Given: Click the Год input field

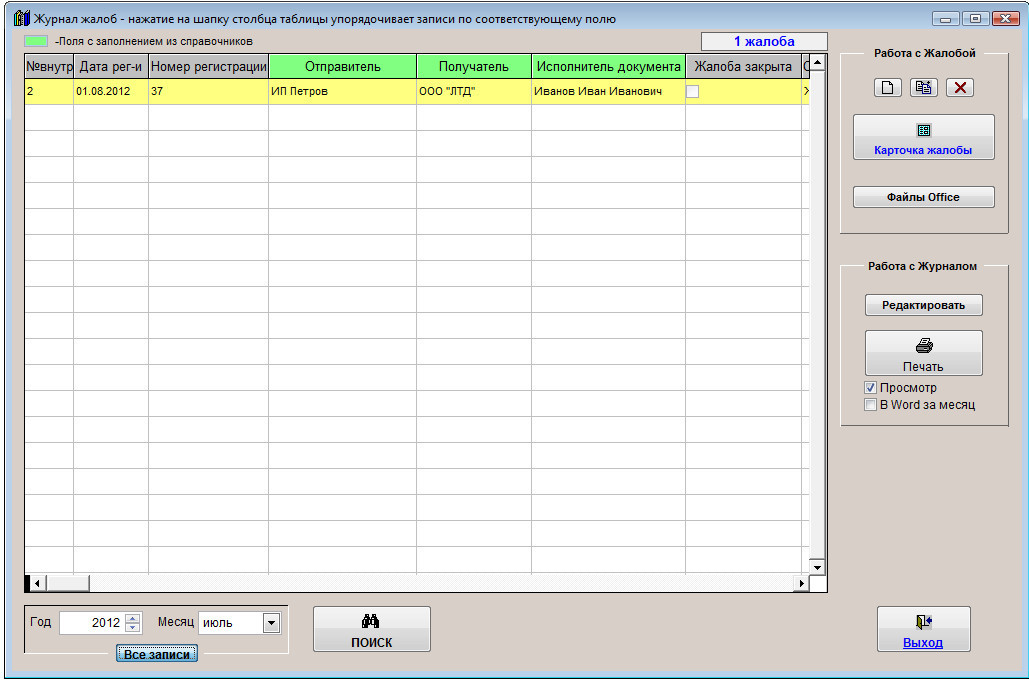Looking at the screenshot, I should [92, 623].
